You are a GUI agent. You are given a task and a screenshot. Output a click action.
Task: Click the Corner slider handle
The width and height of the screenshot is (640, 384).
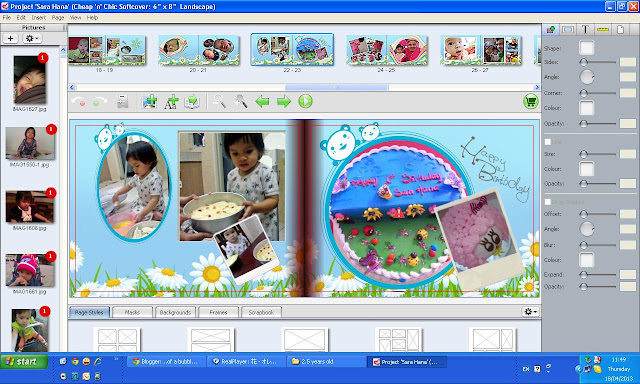(584, 93)
